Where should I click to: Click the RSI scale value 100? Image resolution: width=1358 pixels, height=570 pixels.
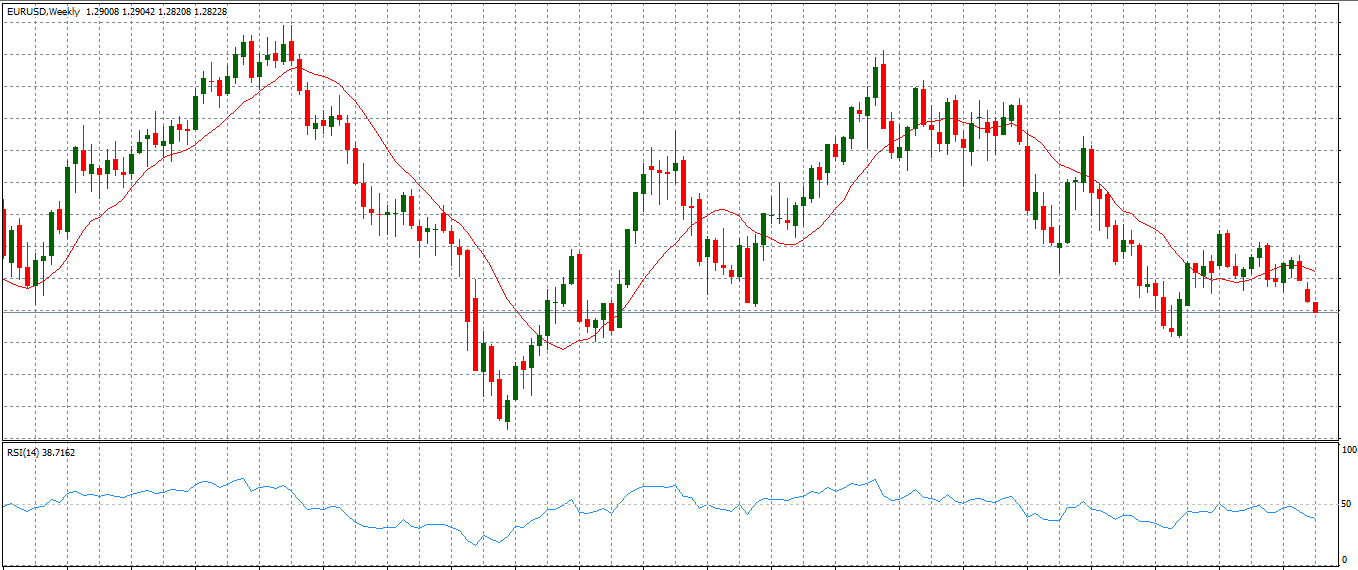1349,449
